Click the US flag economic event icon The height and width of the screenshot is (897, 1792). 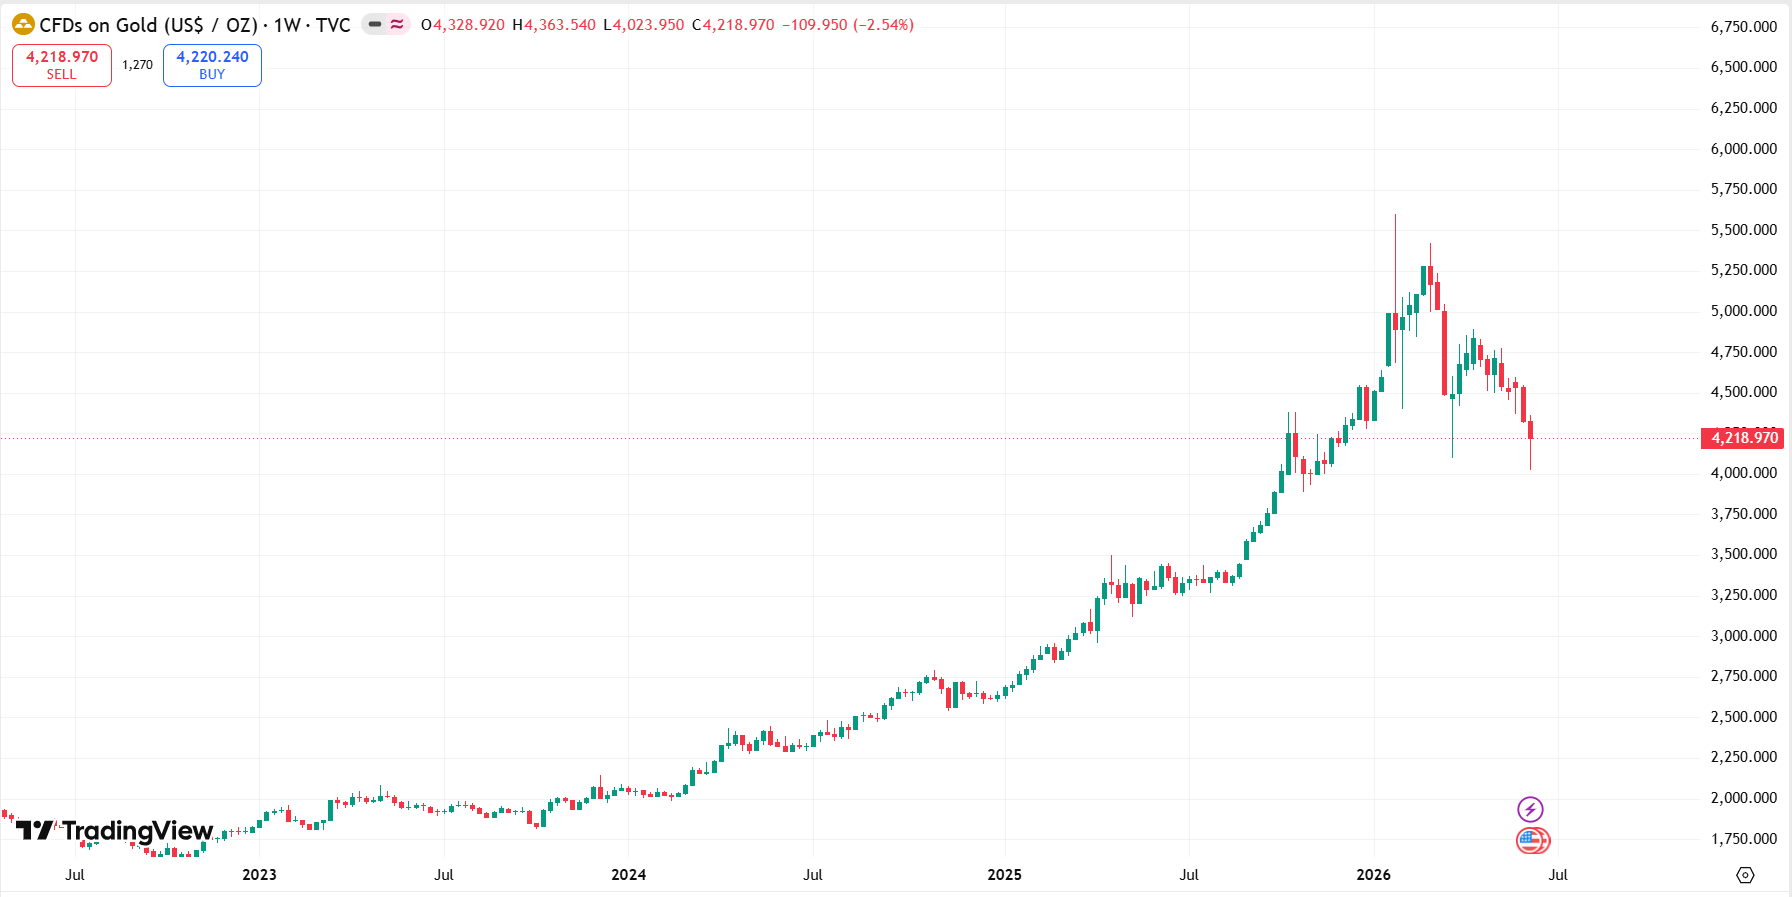pyautogui.click(x=1532, y=840)
